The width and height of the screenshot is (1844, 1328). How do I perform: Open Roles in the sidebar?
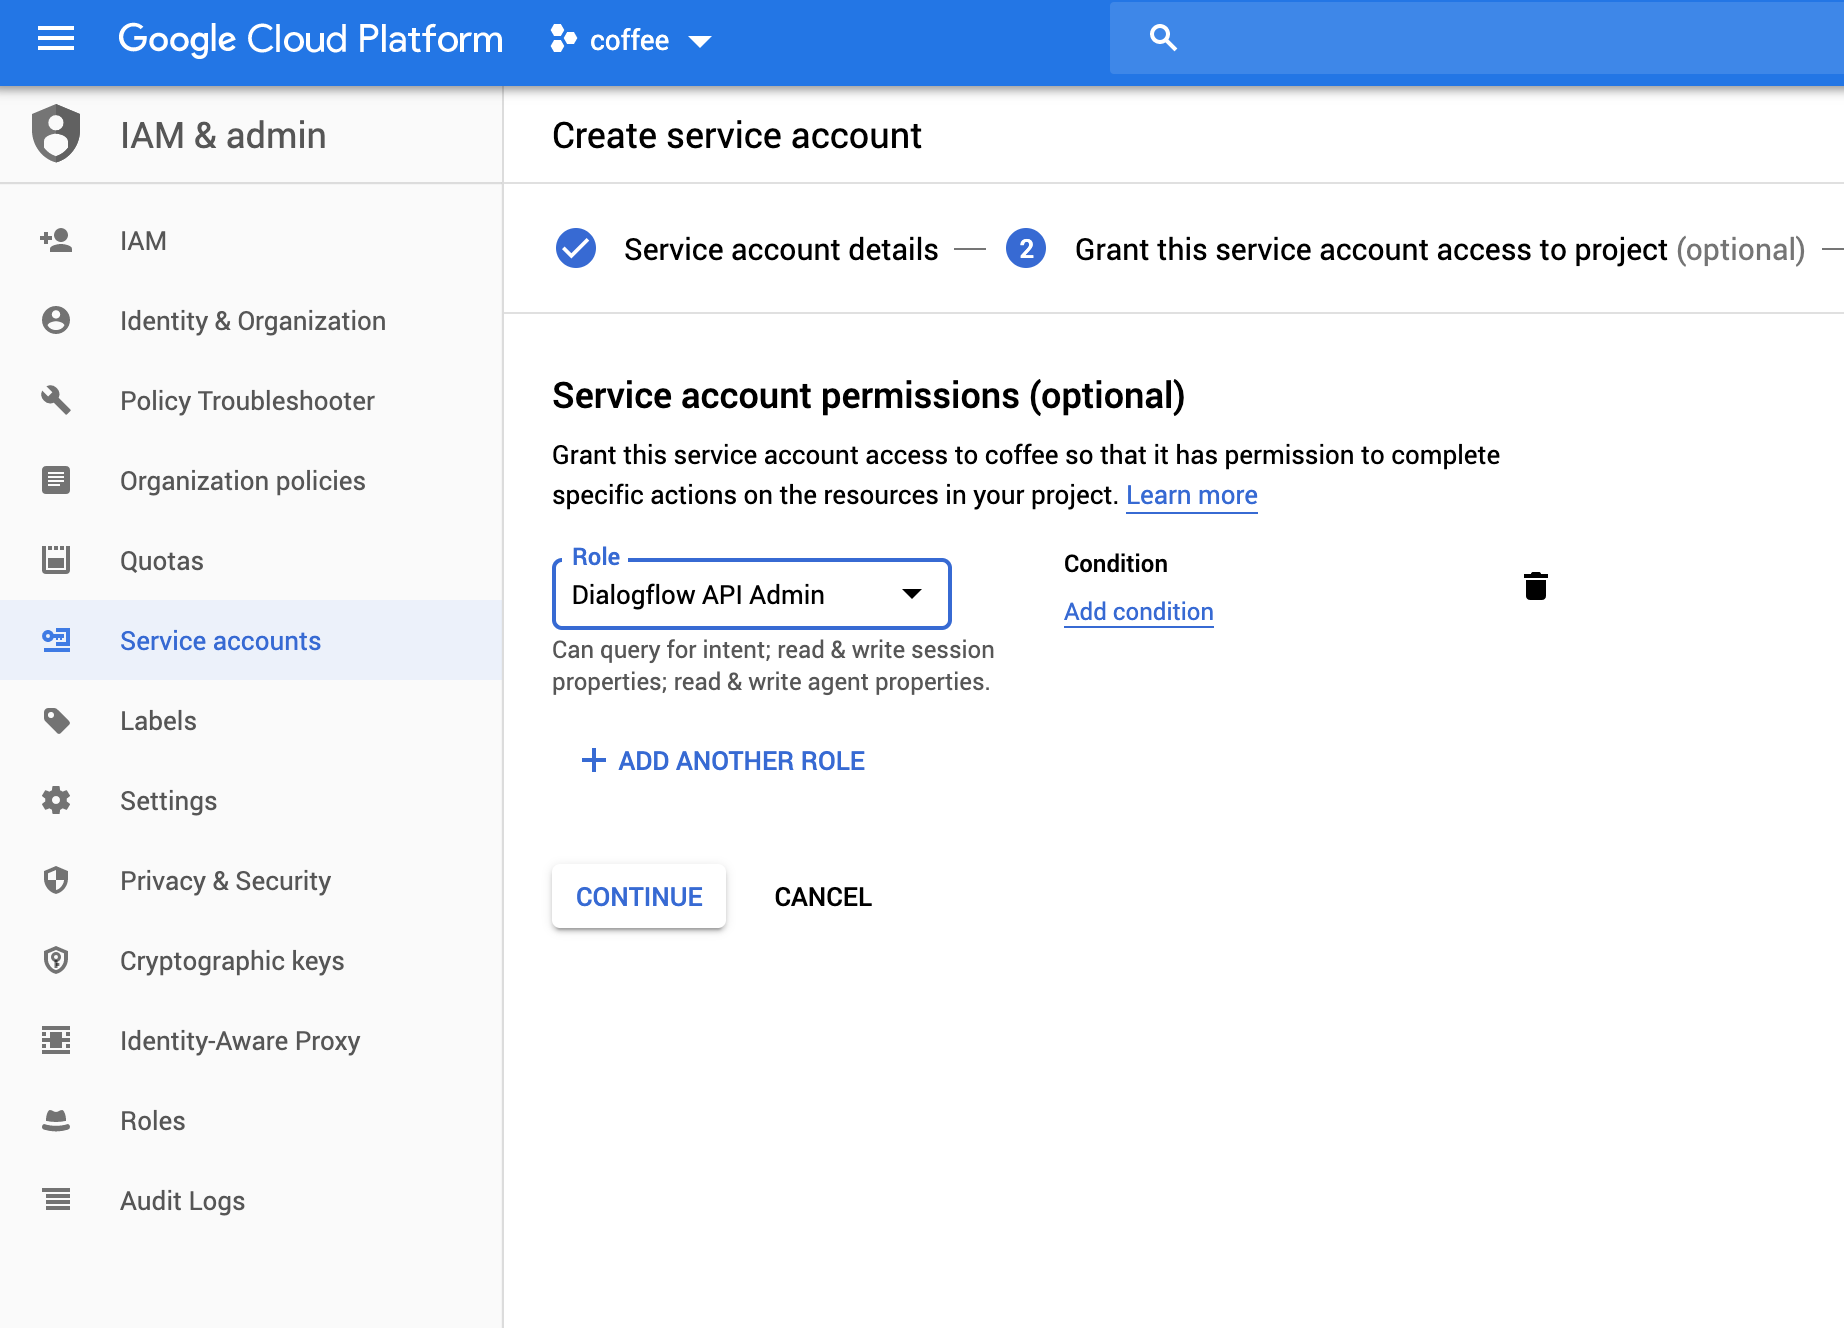(x=251, y=1120)
